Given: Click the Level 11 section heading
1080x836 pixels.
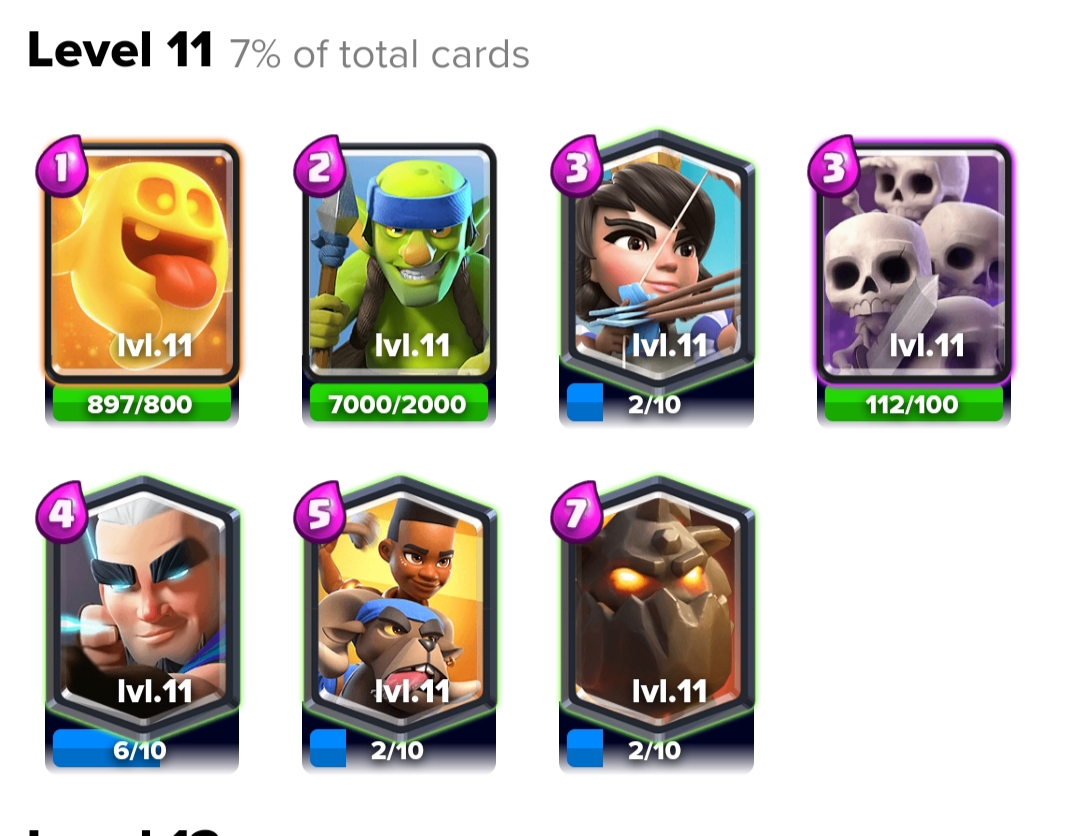Looking at the screenshot, I should click(120, 50).
